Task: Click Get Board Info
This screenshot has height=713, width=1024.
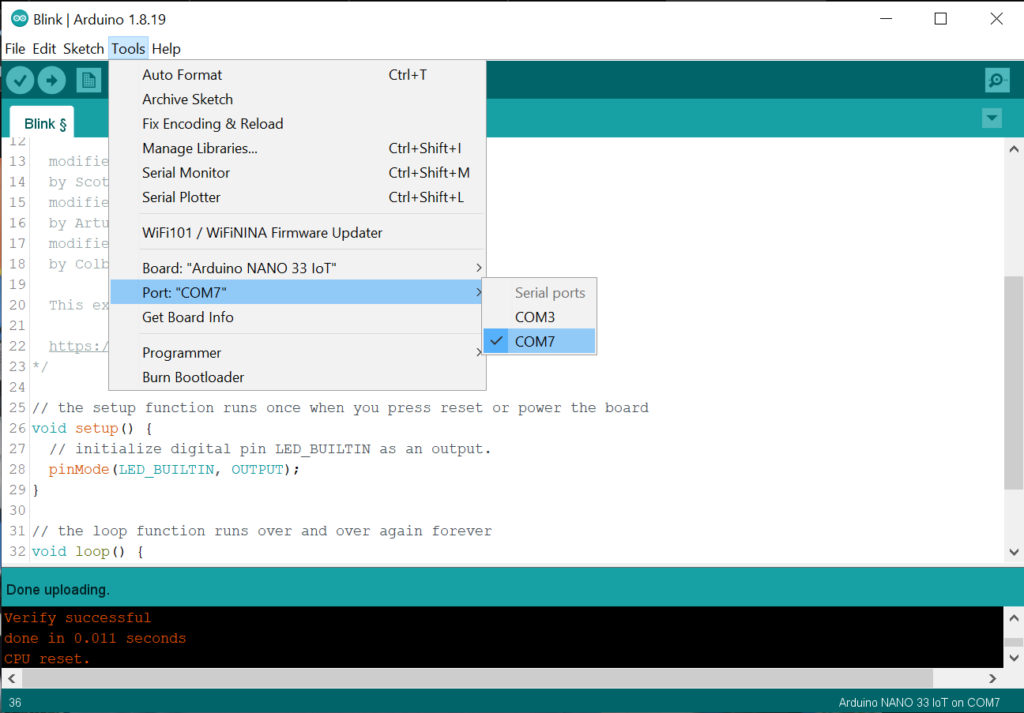Action: [188, 317]
